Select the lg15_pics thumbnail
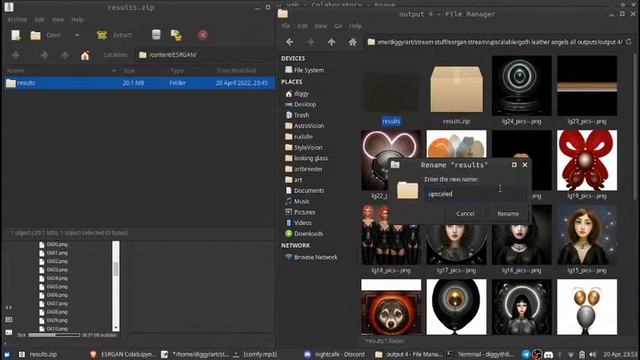Viewport: 640px width, 360px height. click(587, 235)
